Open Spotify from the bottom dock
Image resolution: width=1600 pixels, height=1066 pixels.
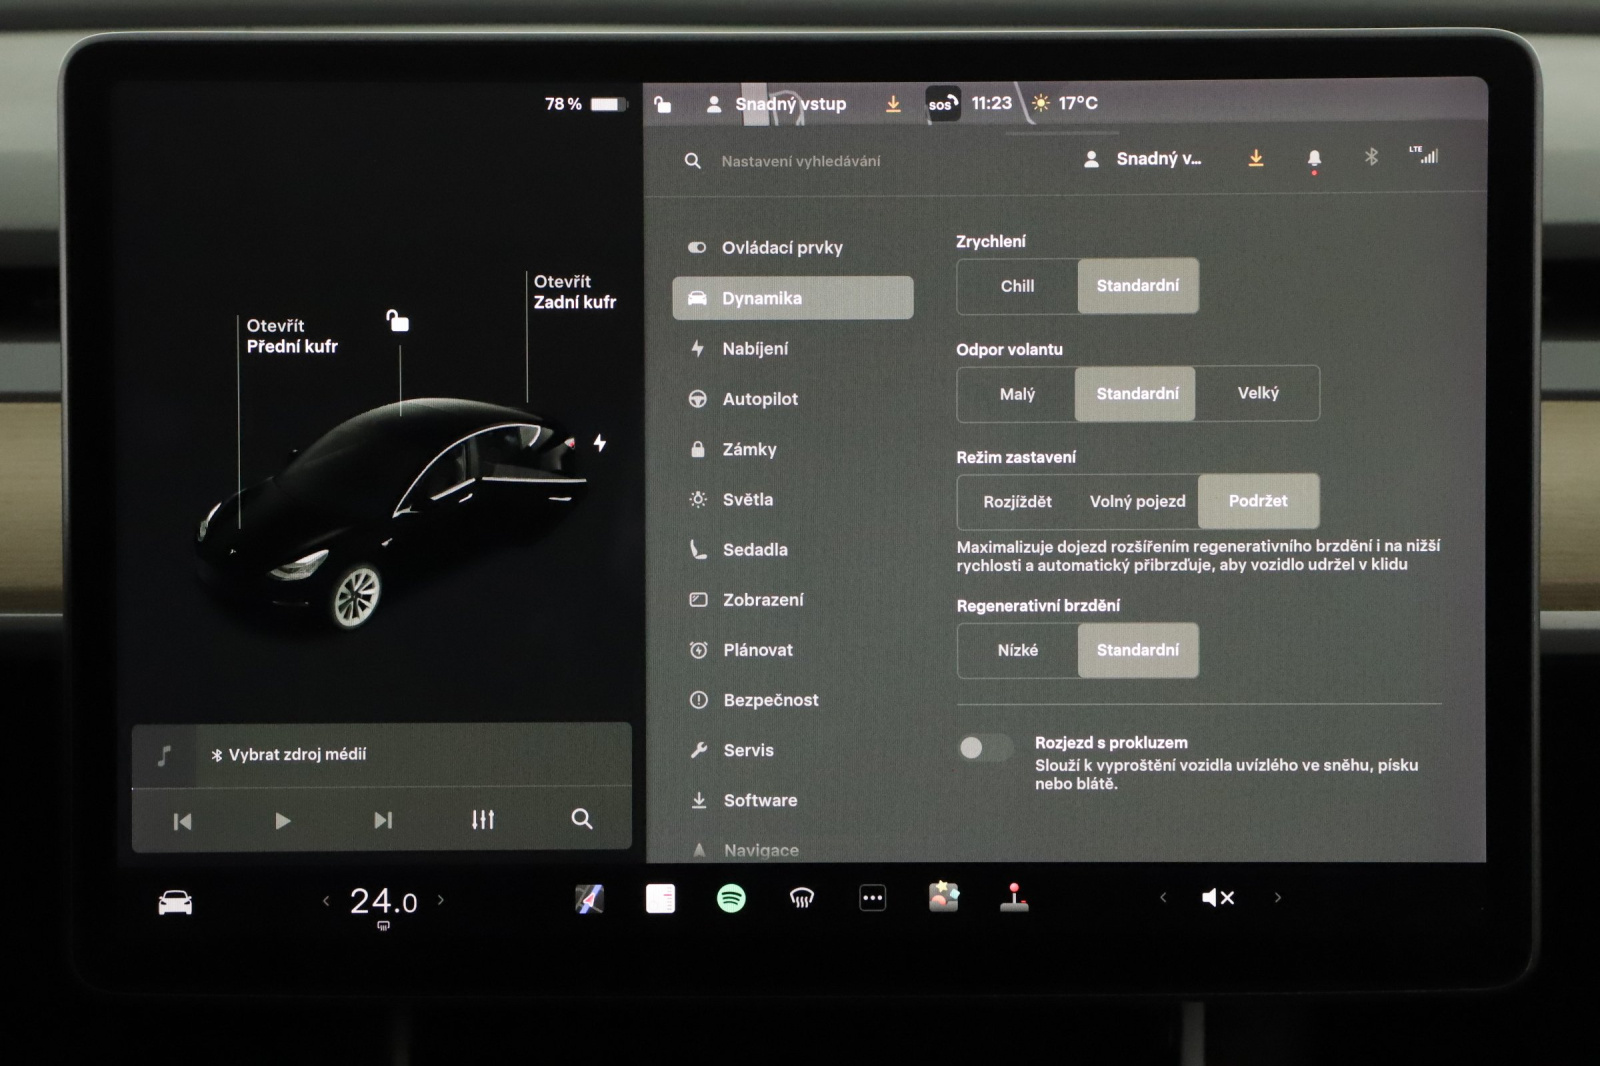[731, 898]
